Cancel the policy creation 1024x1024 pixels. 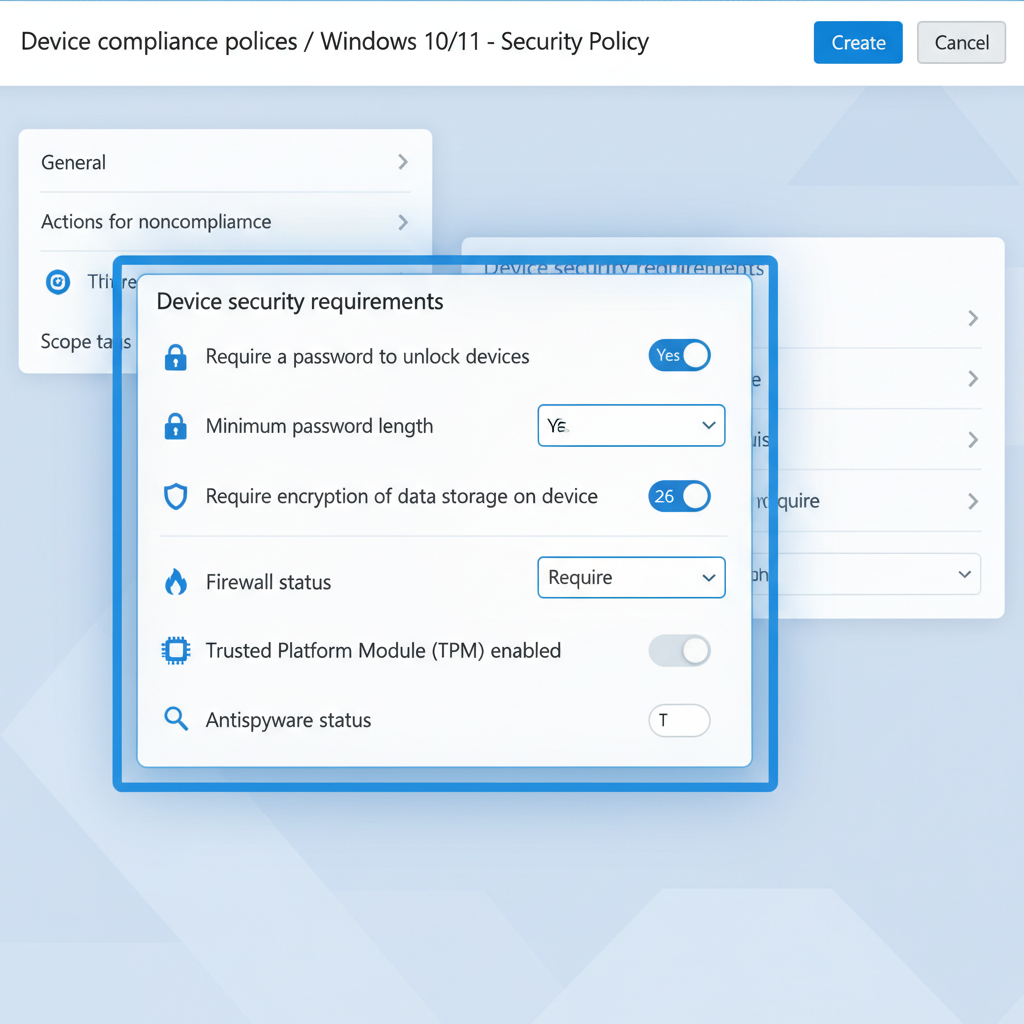(961, 42)
